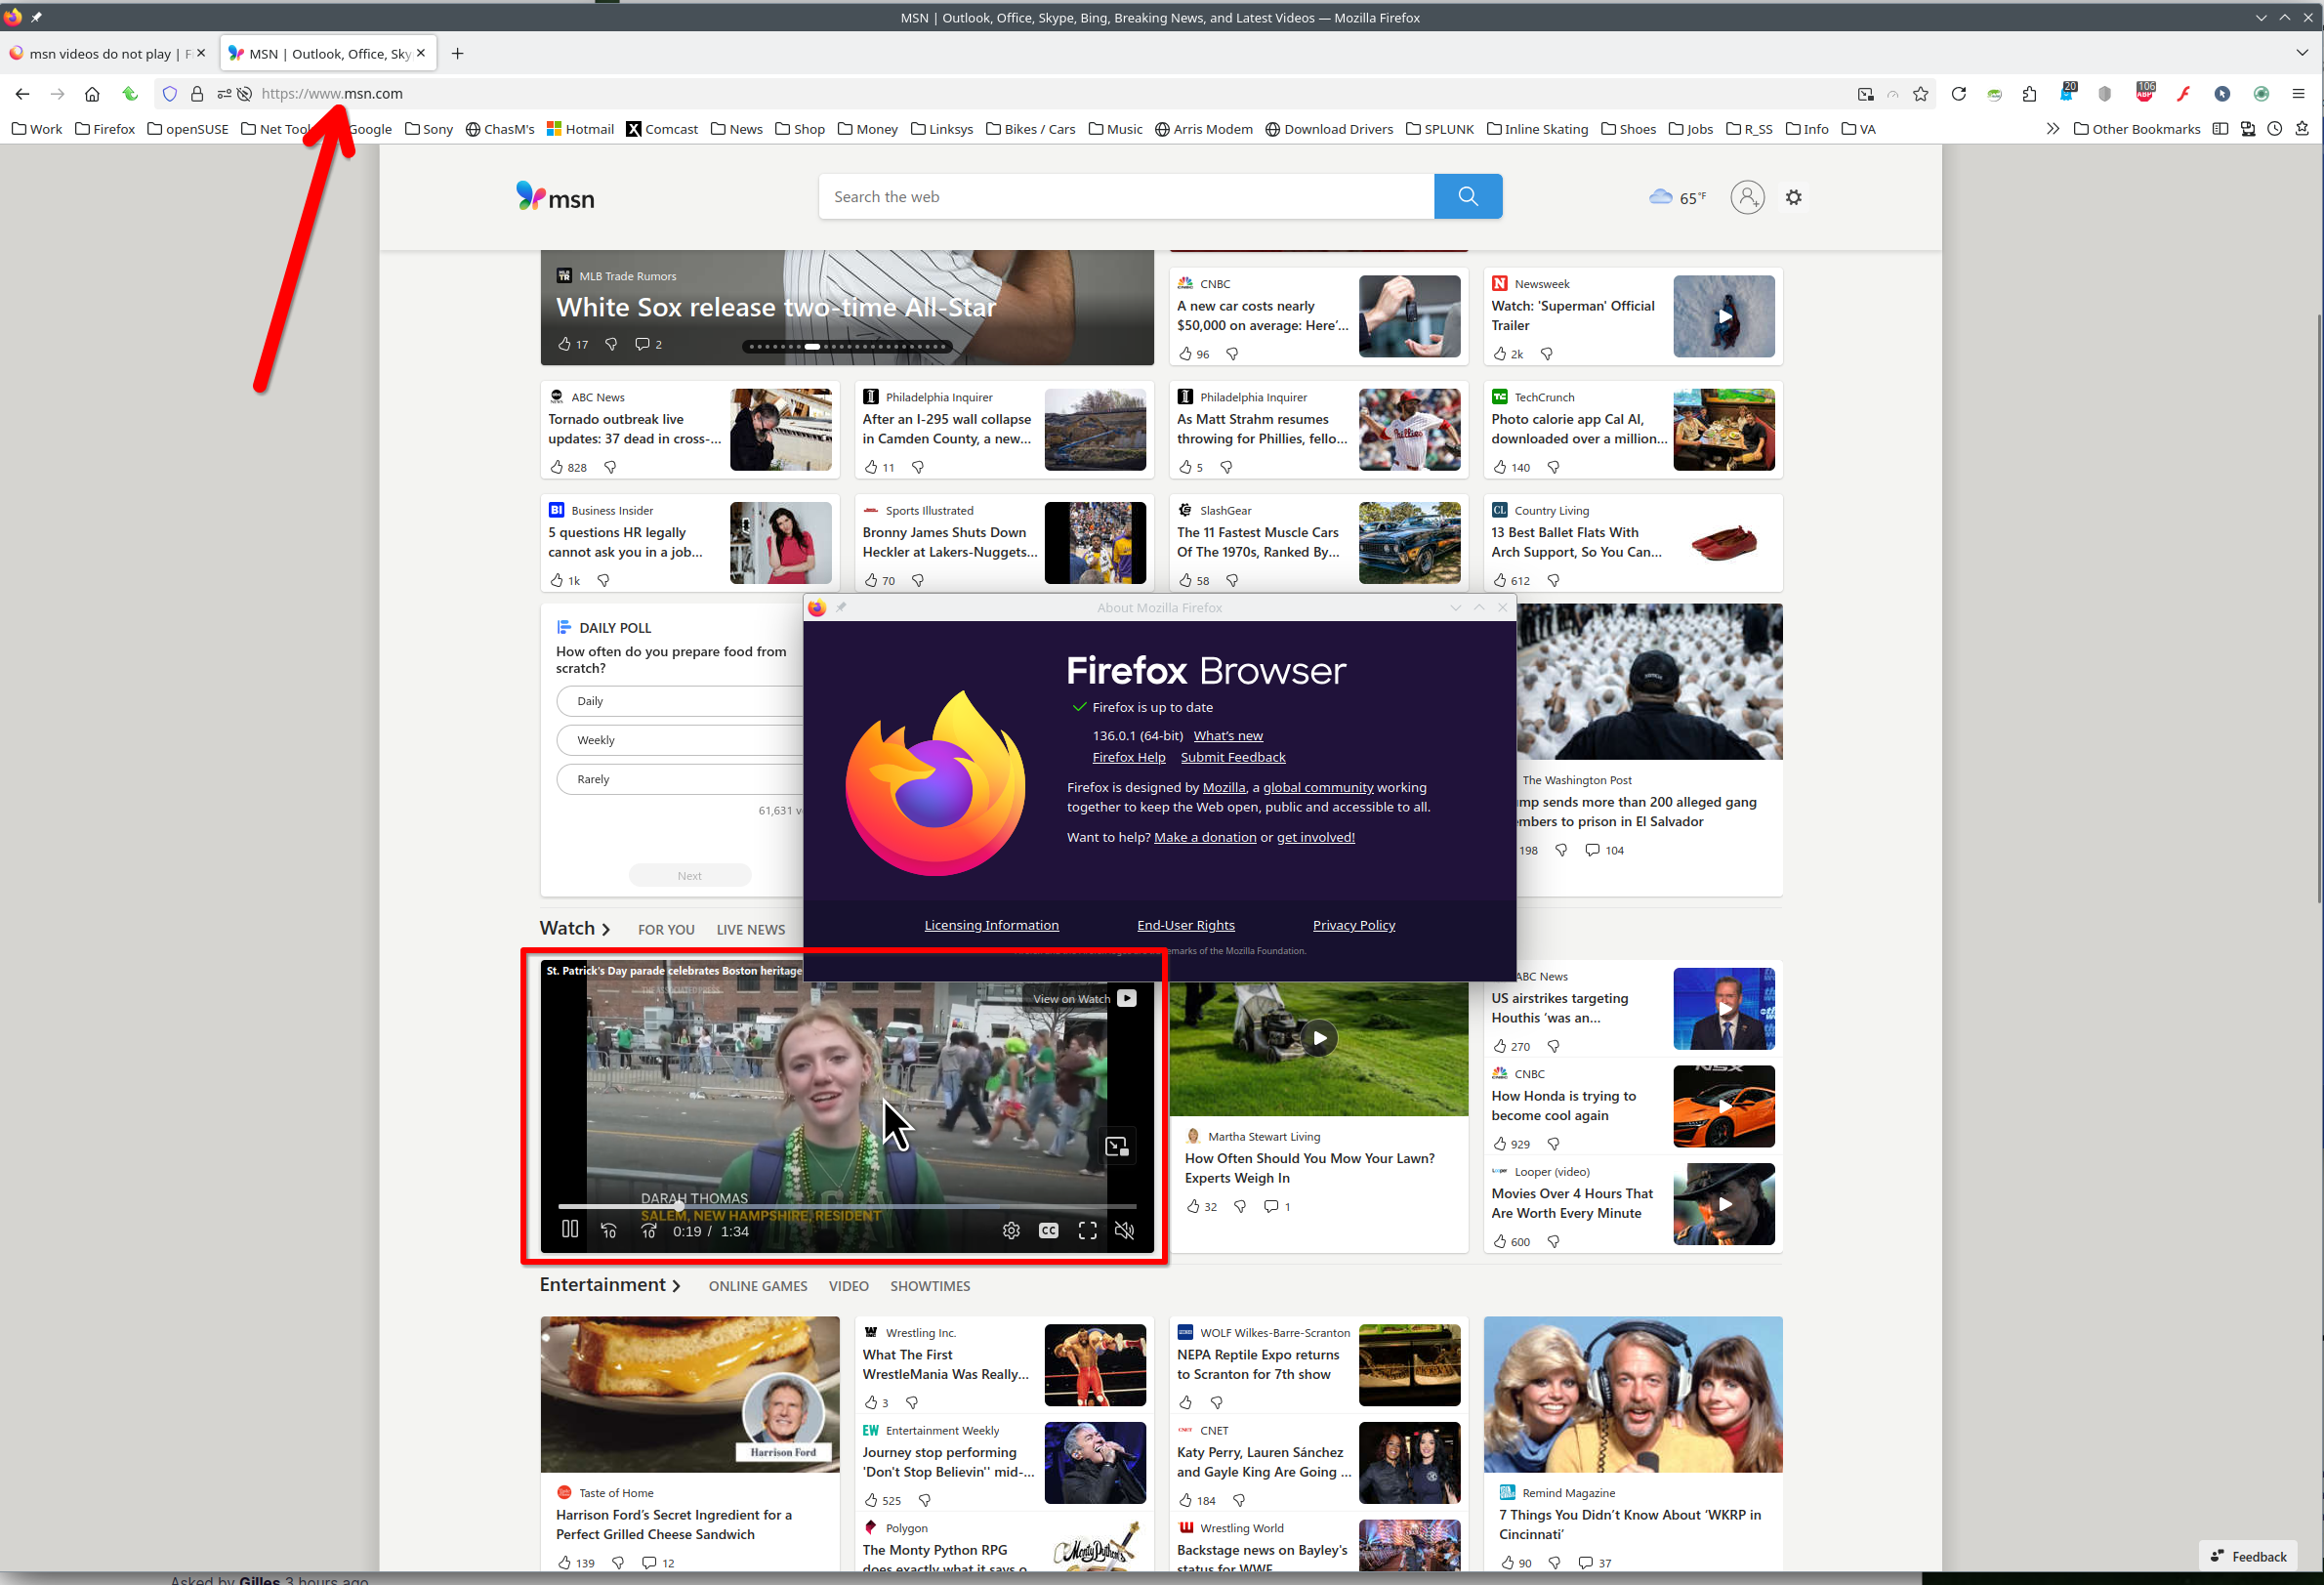Click Make a donation link
2324x1585 pixels.
(x=1205, y=837)
